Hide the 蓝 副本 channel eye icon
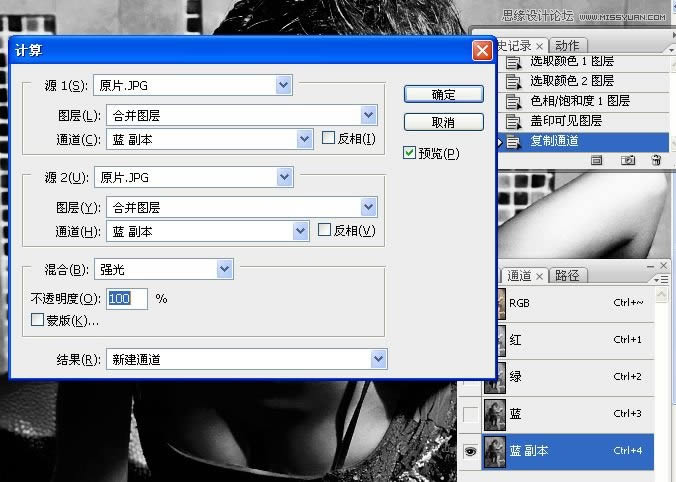Image resolution: width=676 pixels, height=482 pixels. coord(471,451)
